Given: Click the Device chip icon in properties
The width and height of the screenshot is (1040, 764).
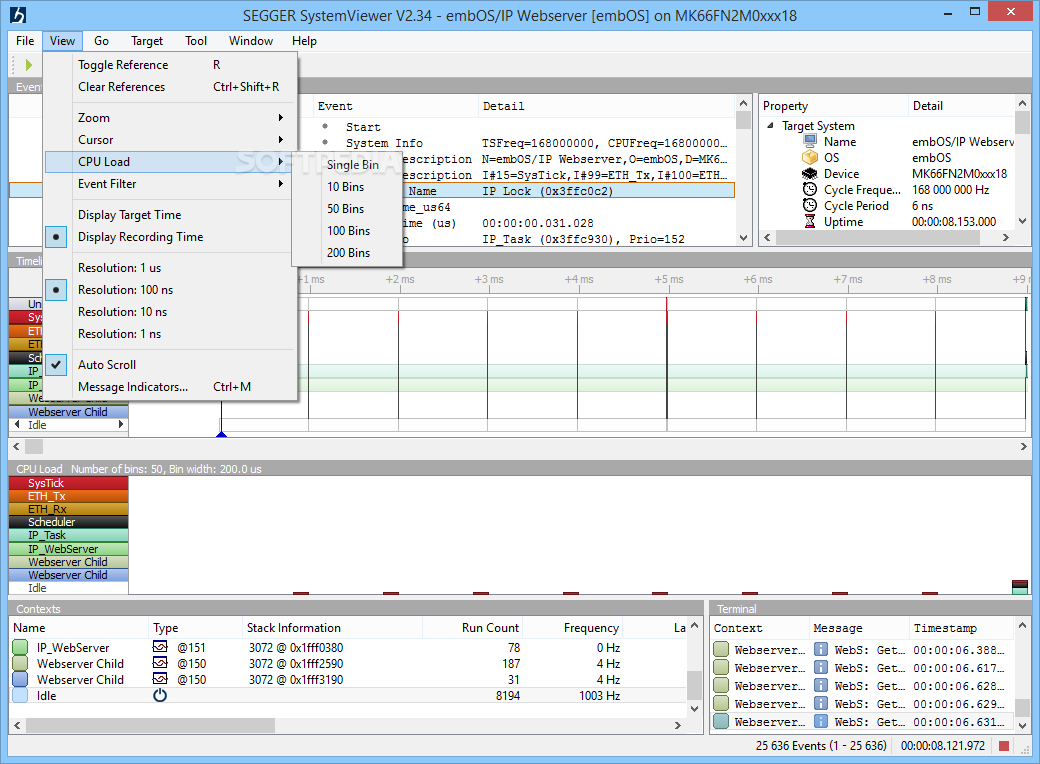Looking at the screenshot, I should pos(810,174).
